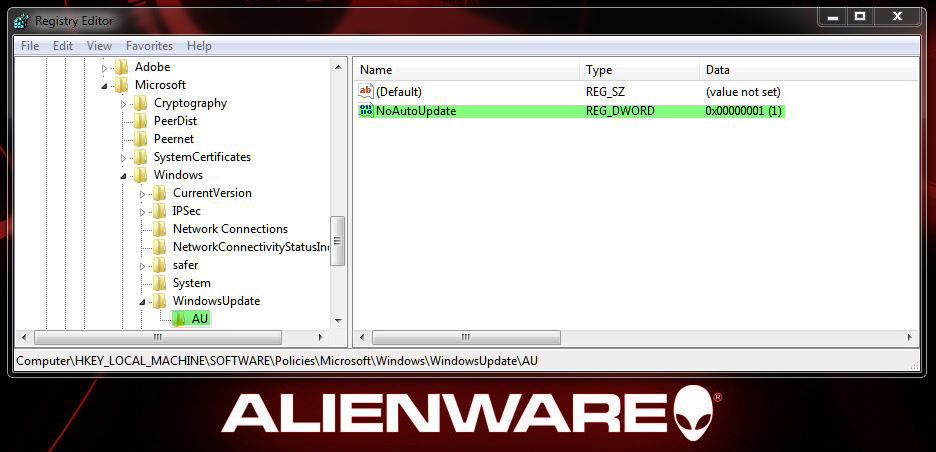Screen dimensions: 936x452
Task: Click the Network Connections folder icon
Action: pos(160,229)
